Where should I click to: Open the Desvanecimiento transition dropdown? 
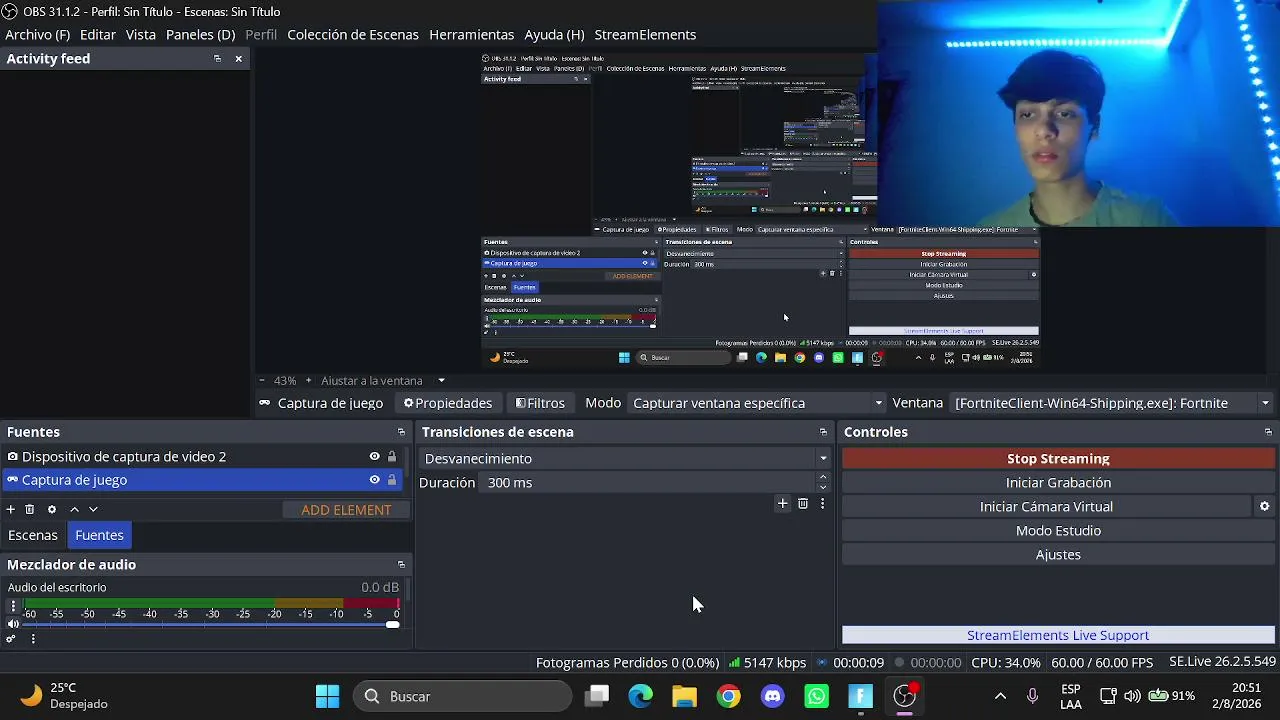[x=626, y=458]
